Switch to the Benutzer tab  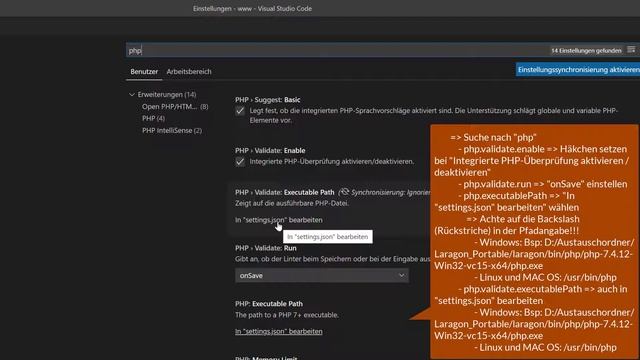(x=144, y=71)
